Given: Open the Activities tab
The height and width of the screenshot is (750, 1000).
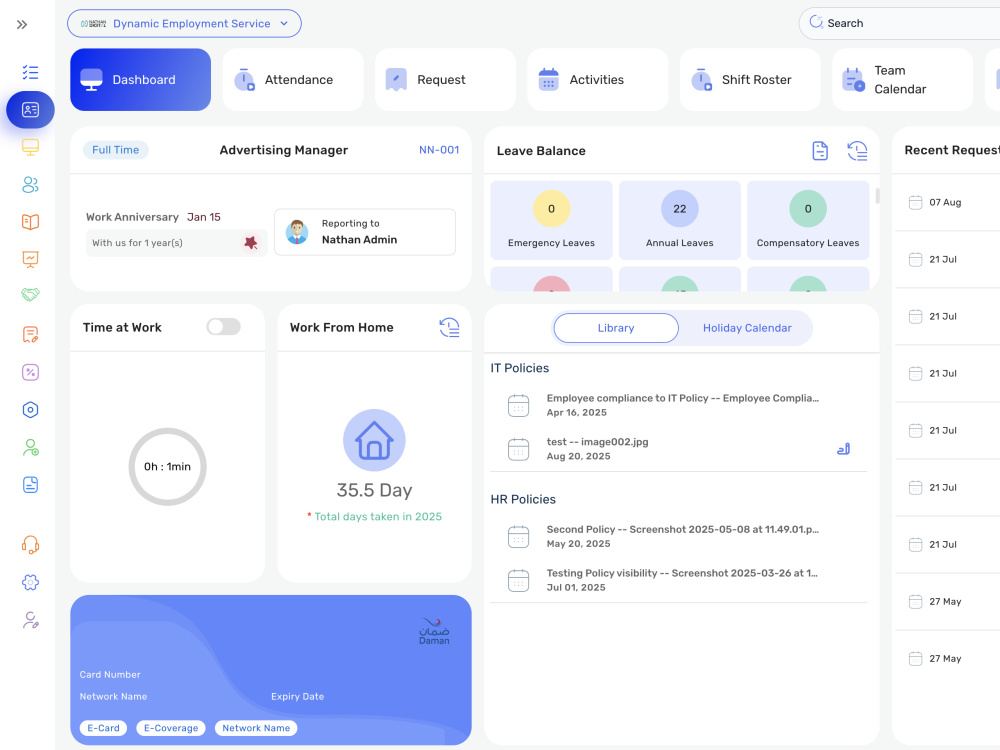Looking at the screenshot, I should tap(598, 80).
